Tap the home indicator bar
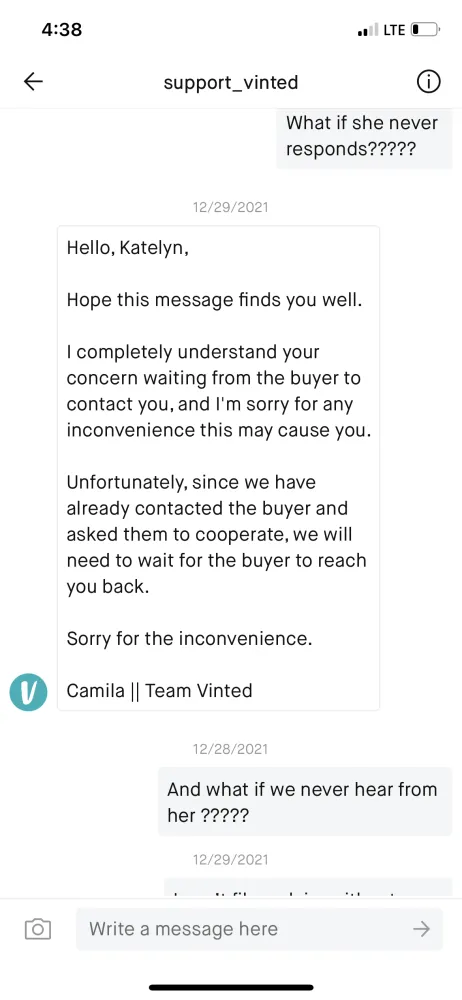462x1000 pixels. (x=231, y=987)
